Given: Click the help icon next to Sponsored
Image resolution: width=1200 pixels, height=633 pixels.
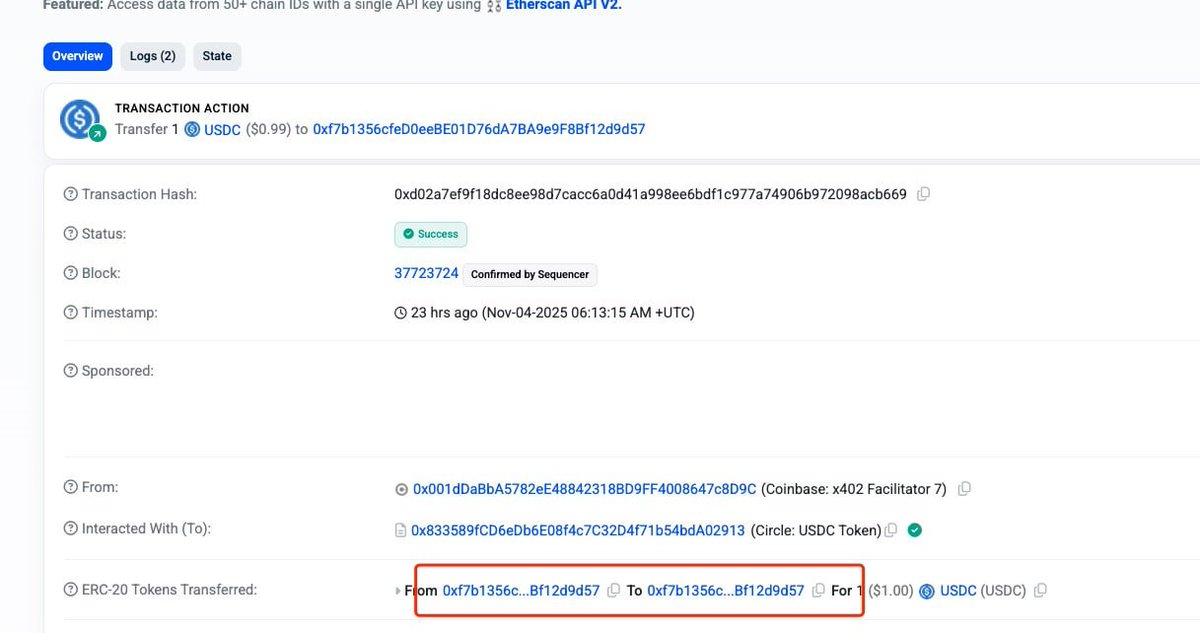Looking at the screenshot, I should pos(69,370).
